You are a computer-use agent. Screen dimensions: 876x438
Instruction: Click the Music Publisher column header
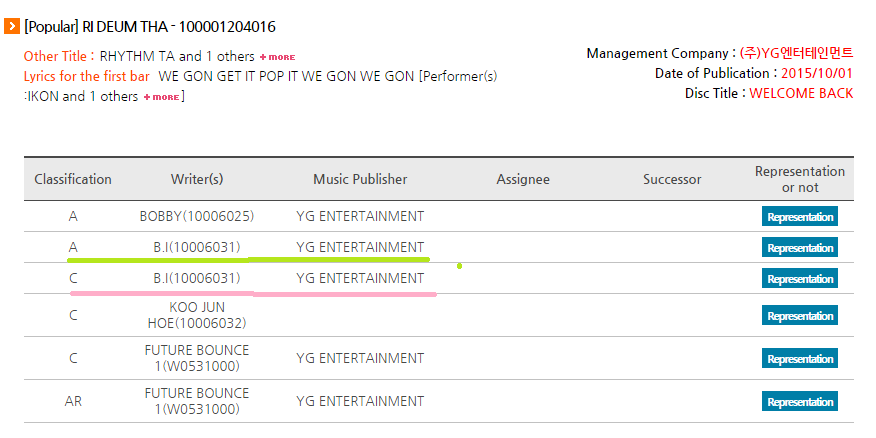tap(360, 179)
